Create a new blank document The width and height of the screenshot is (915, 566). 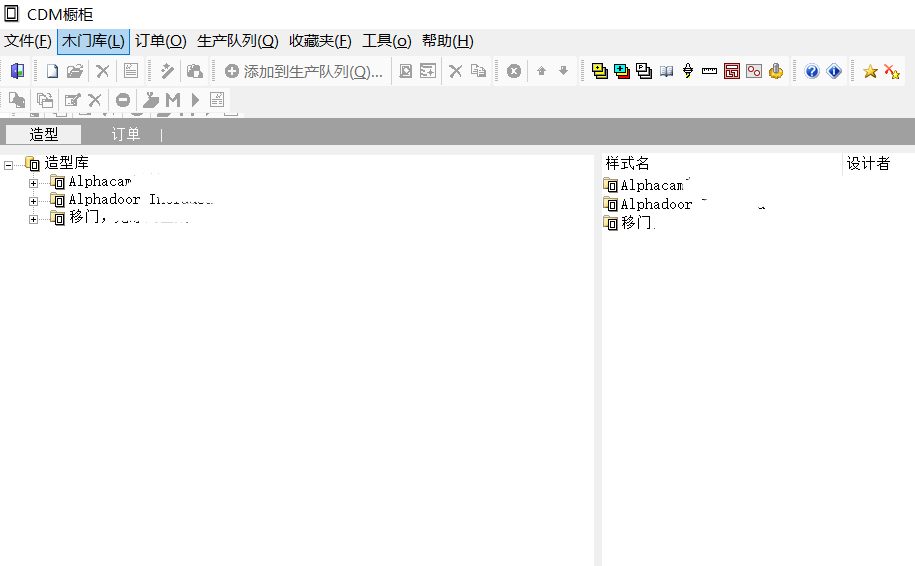[53, 71]
